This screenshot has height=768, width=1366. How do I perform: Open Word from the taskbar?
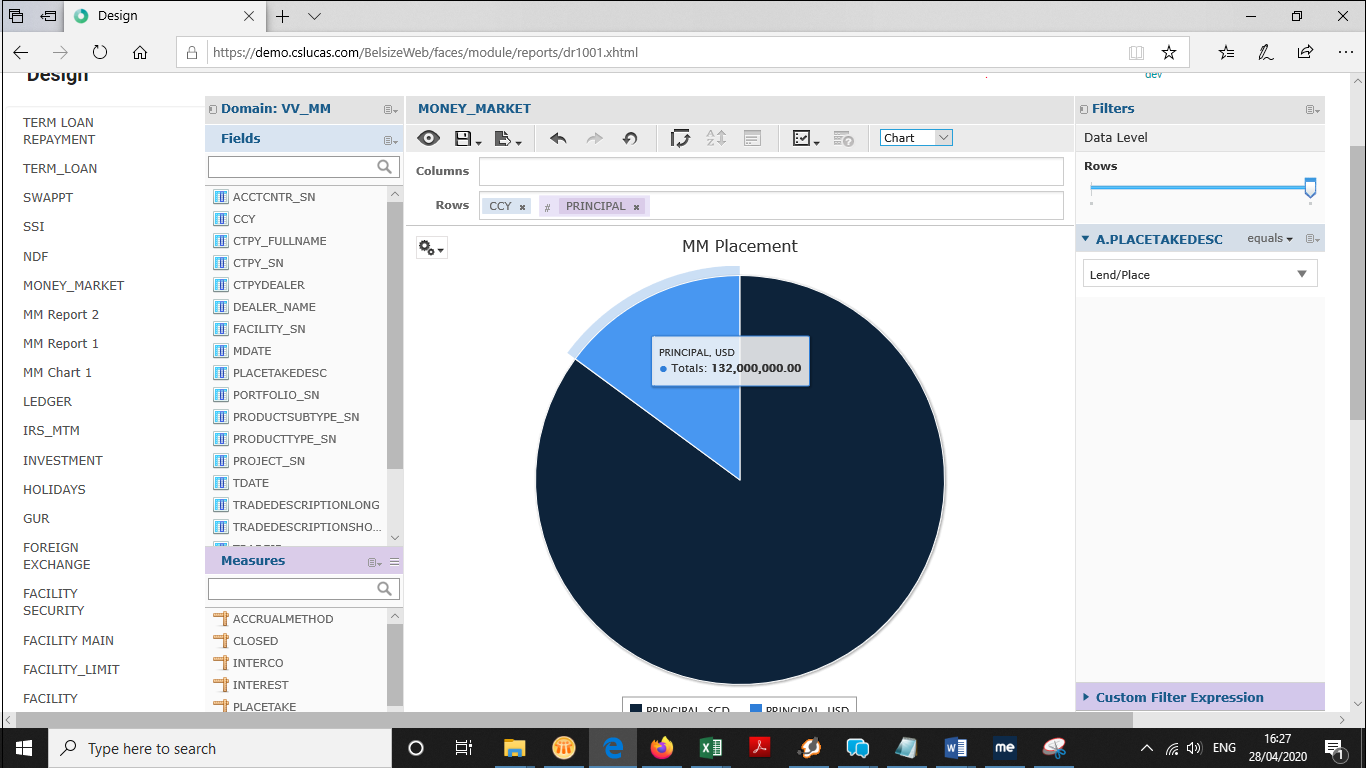(x=956, y=748)
